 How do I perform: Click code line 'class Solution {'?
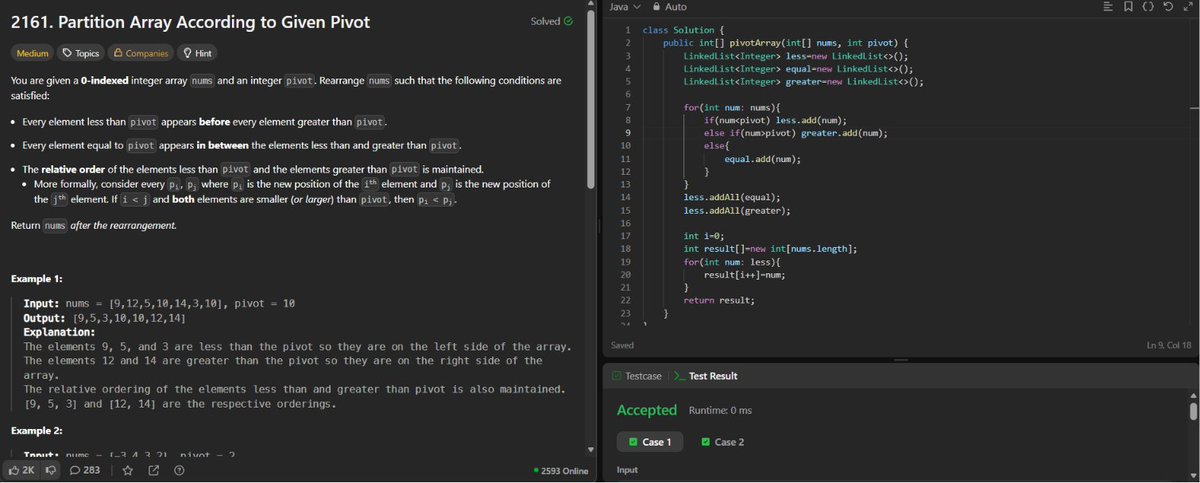[x=685, y=31]
